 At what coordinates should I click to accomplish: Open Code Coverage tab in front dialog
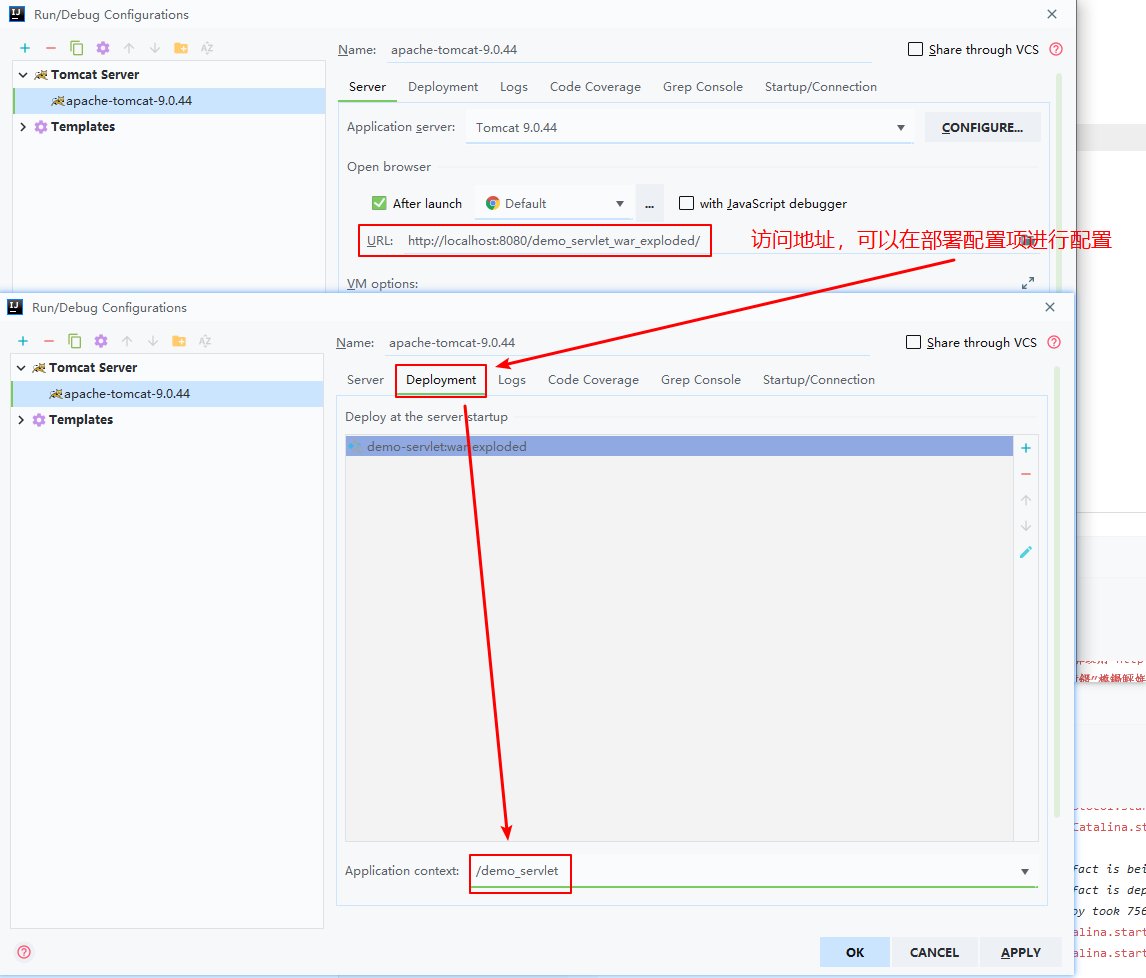pyautogui.click(x=593, y=380)
